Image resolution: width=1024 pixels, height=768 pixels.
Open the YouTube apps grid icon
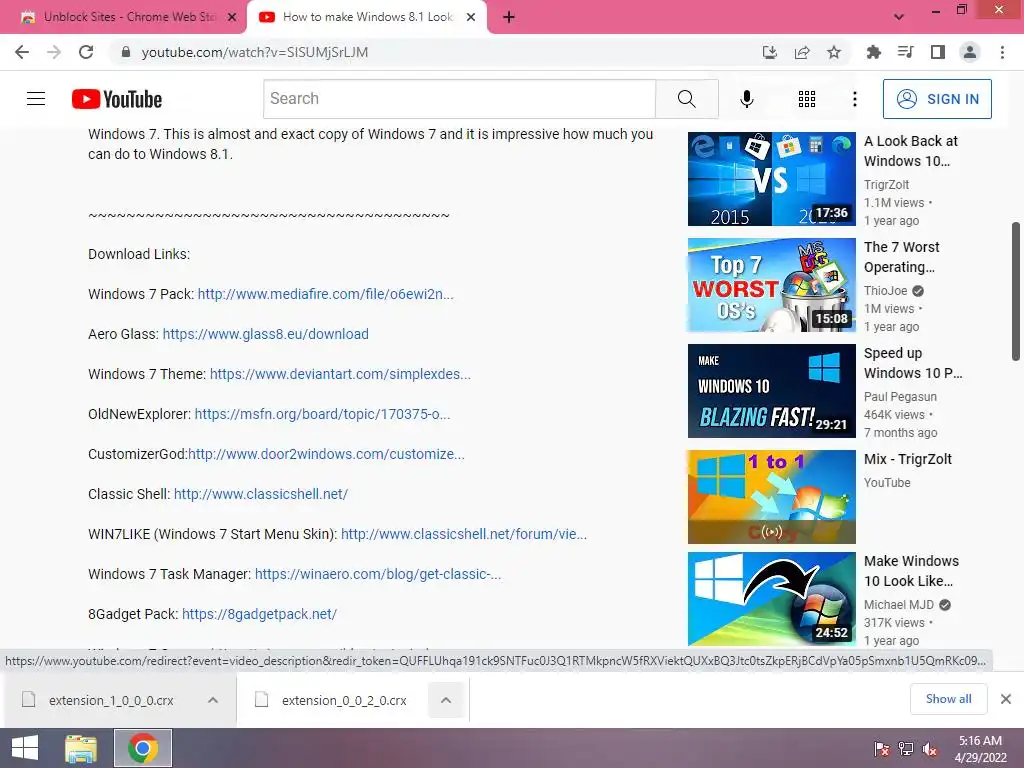(x=807, y=99)
